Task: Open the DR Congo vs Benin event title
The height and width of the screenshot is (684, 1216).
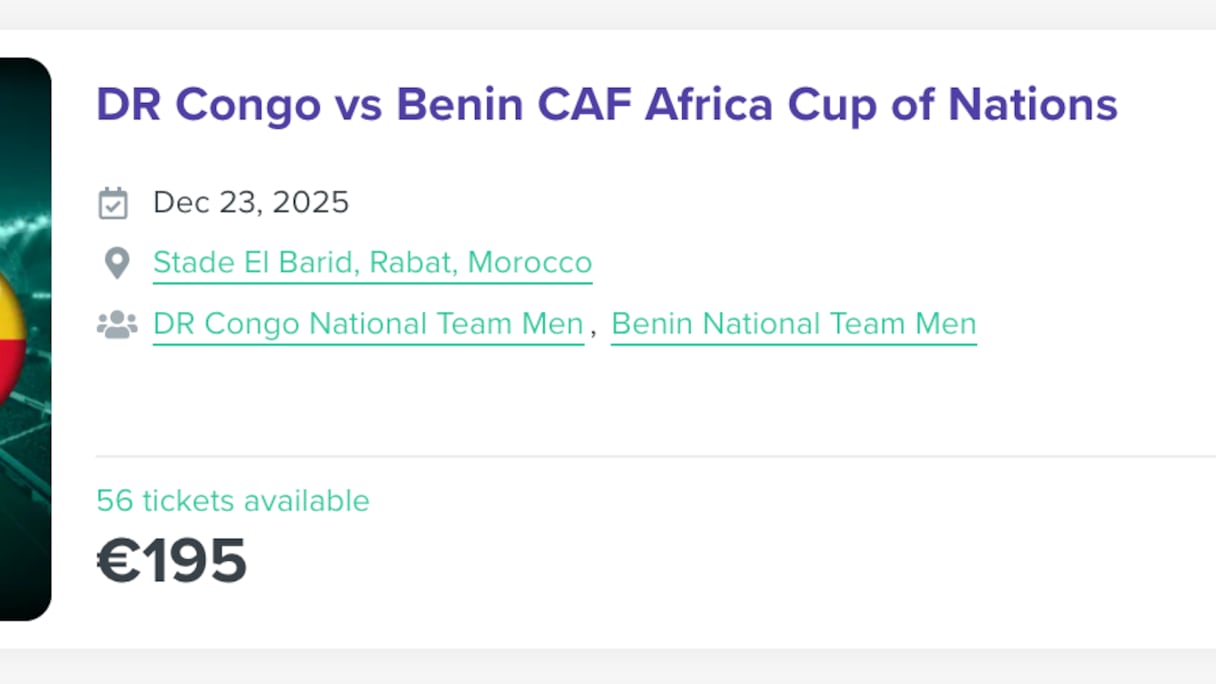Action: [x=606, y=104]
